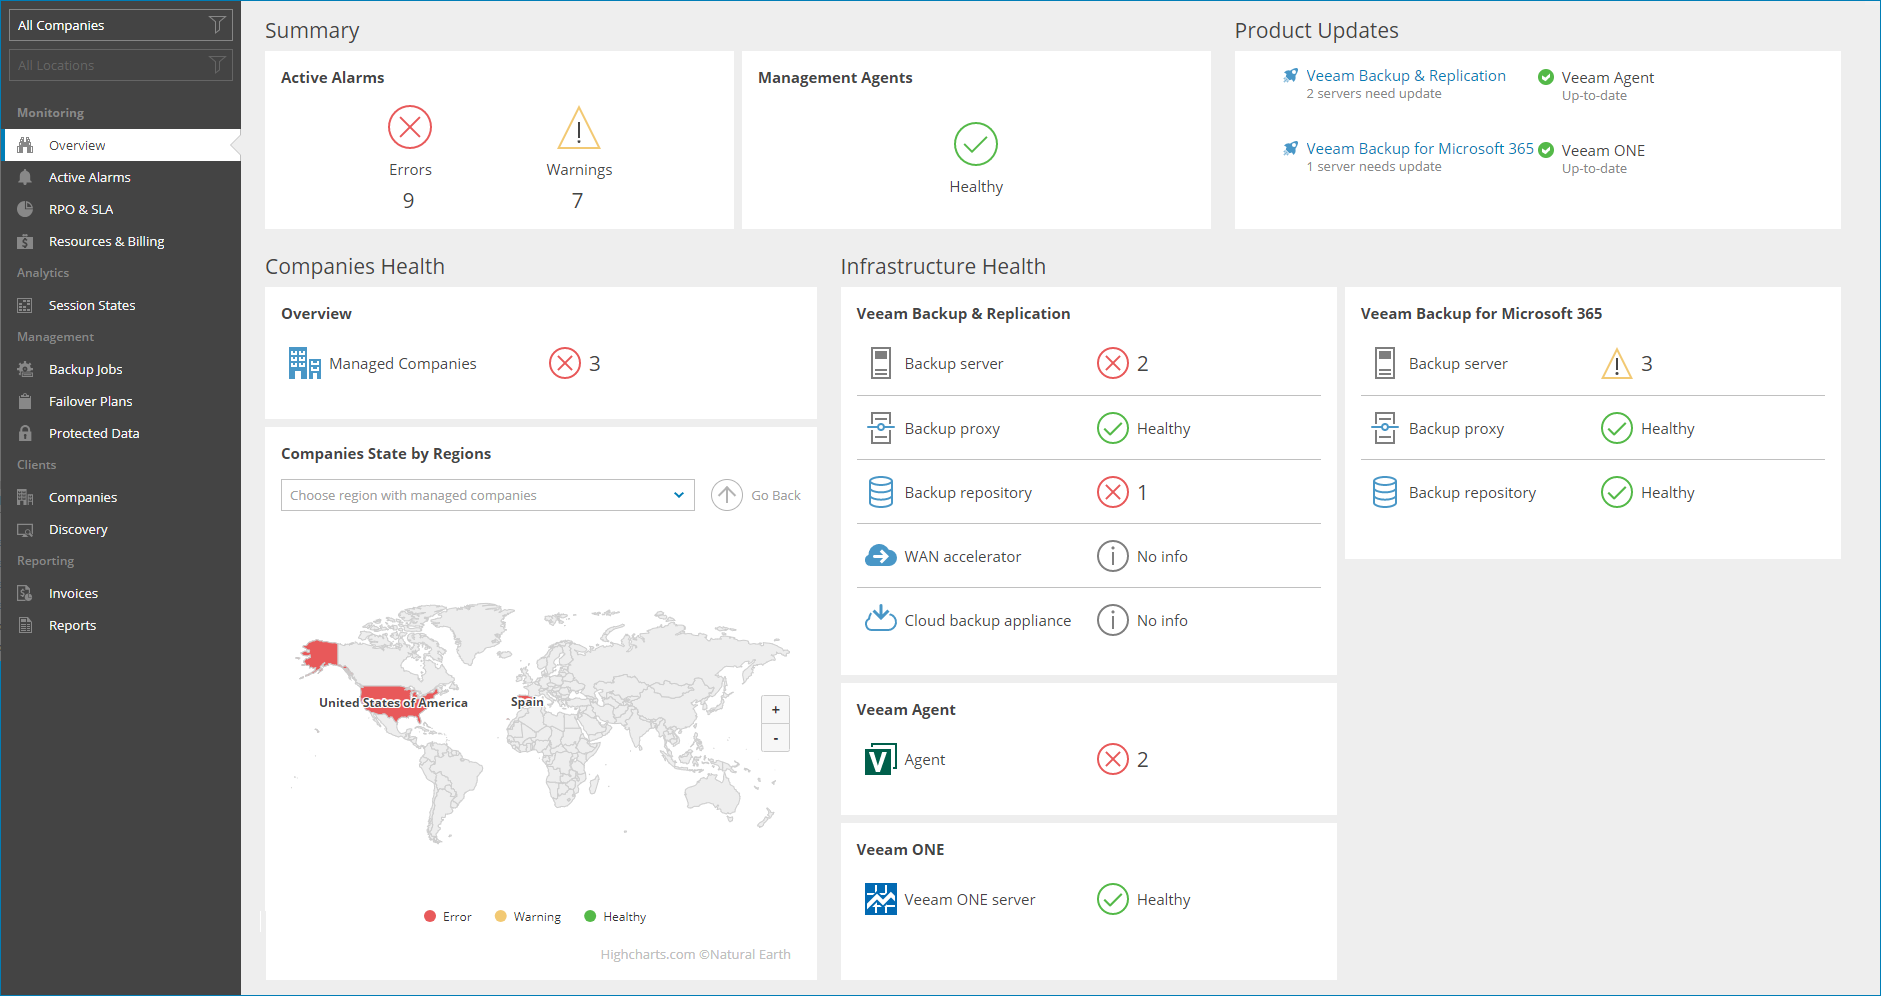Click the Go Back button
The width and height of the screenshot is (1881, 996).
(x=757, y=495)
